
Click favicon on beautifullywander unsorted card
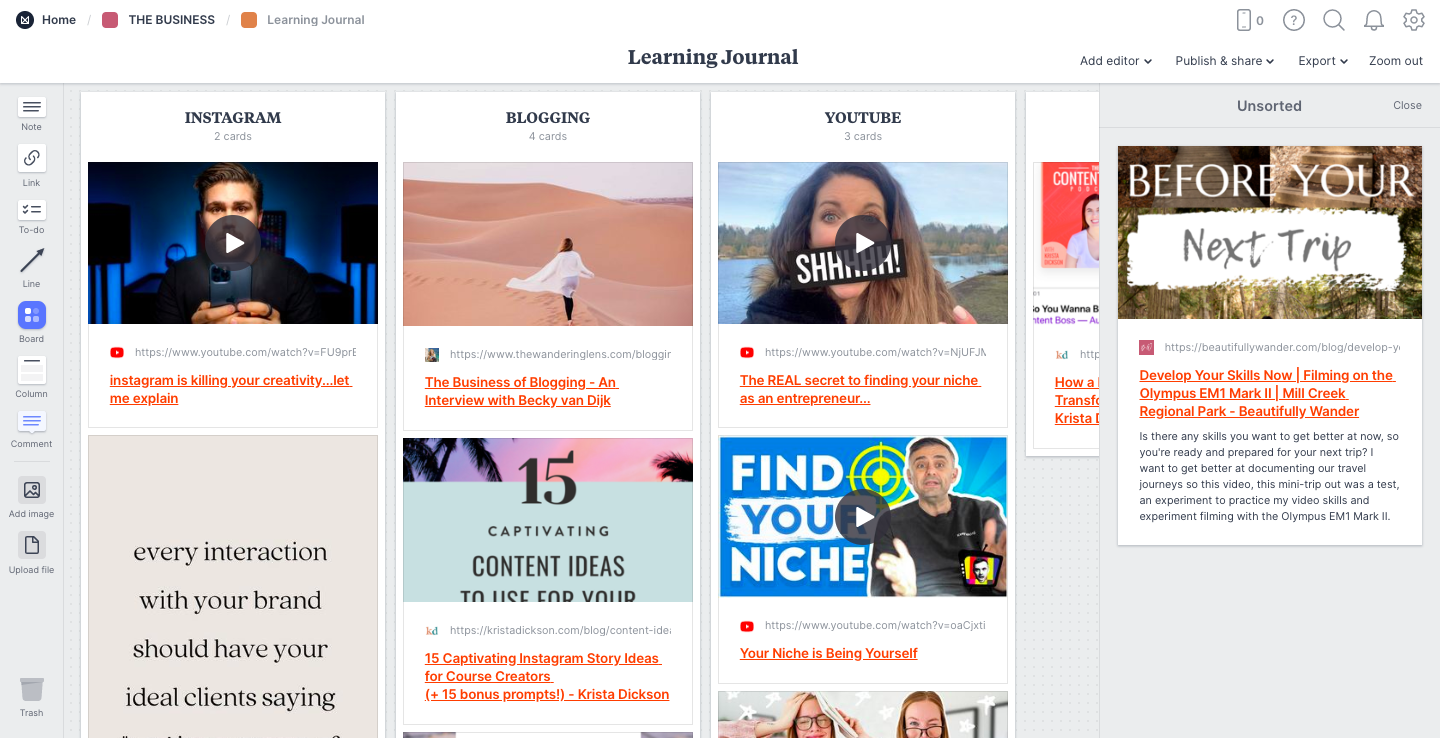1146,347
